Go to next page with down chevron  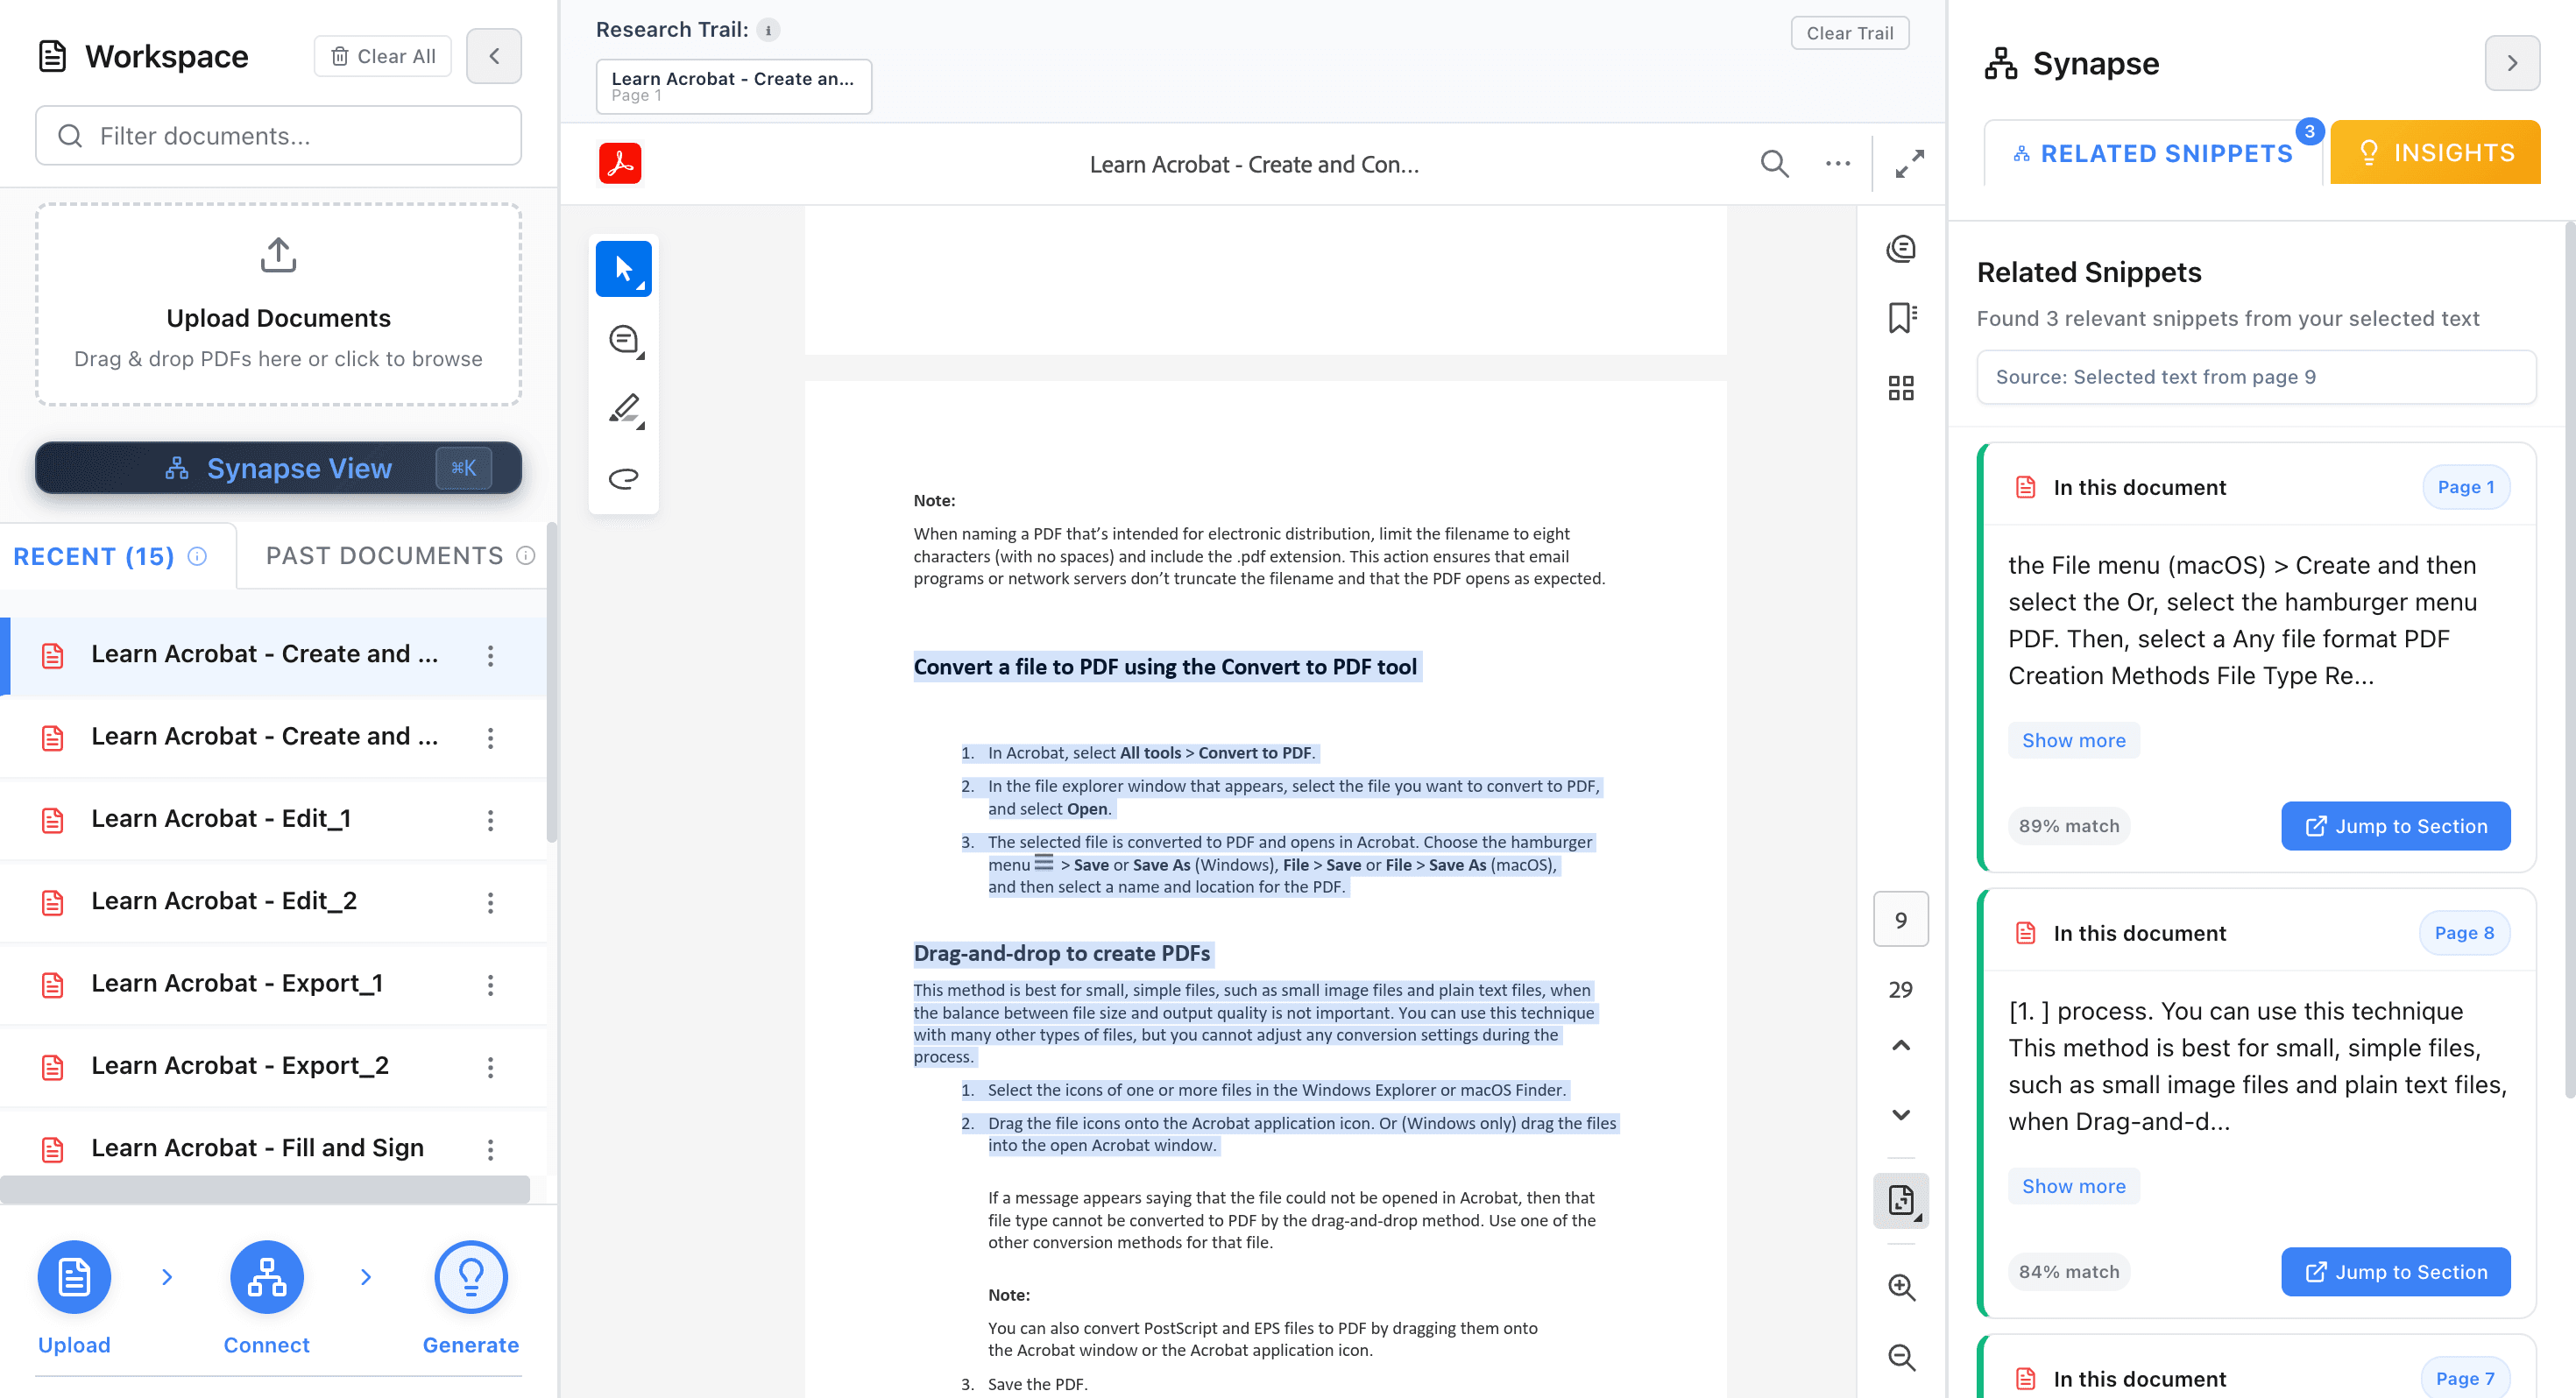[1901, 1114]
